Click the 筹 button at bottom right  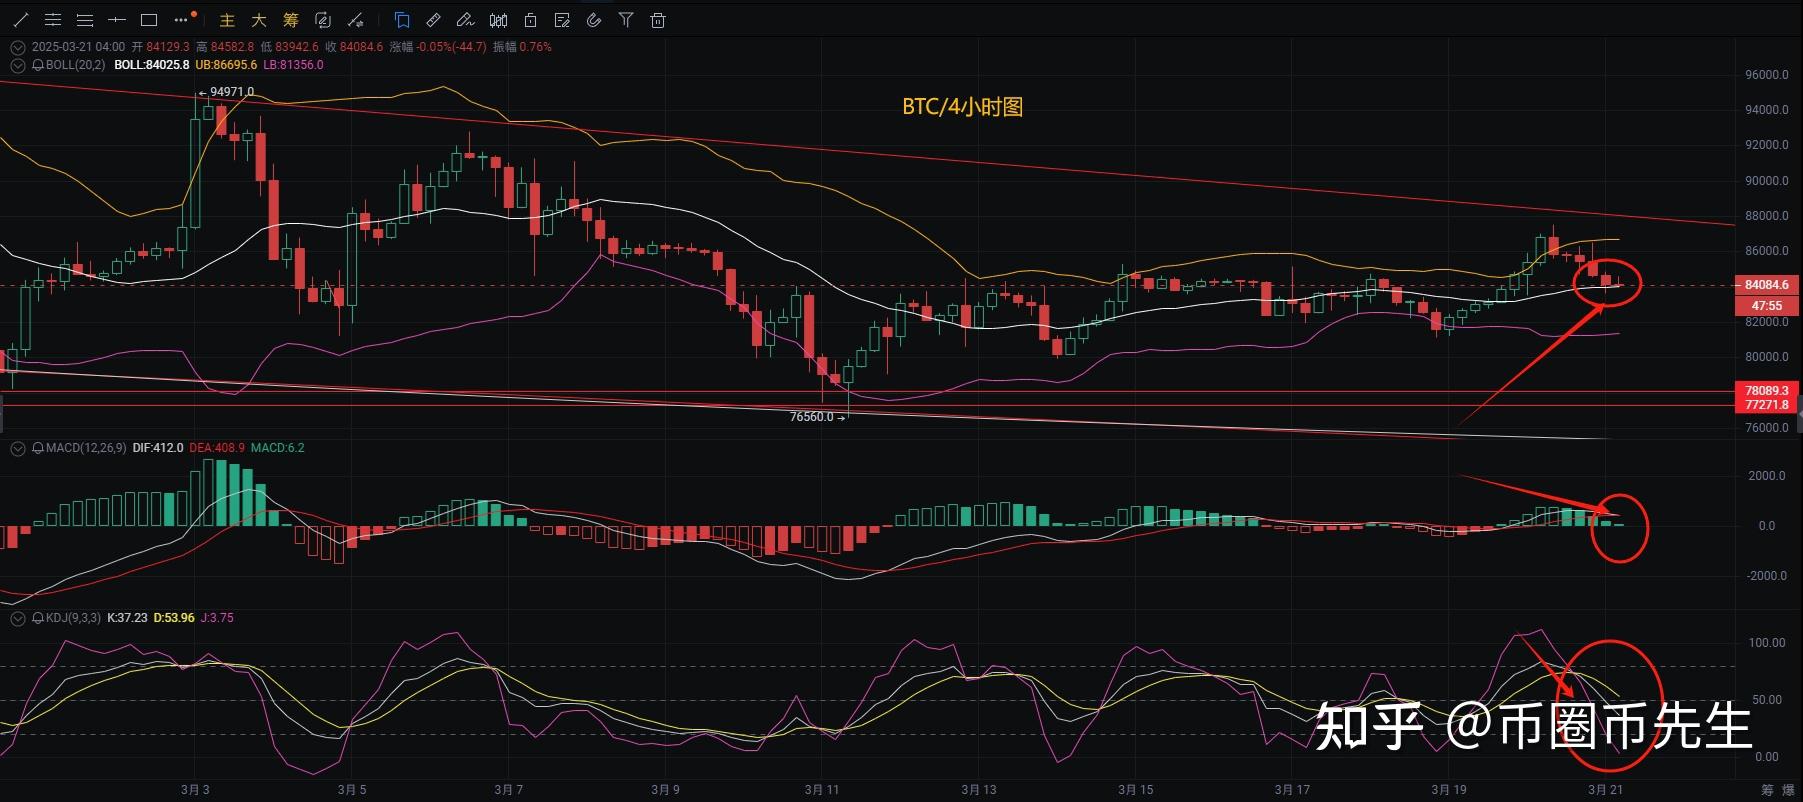1768,790
